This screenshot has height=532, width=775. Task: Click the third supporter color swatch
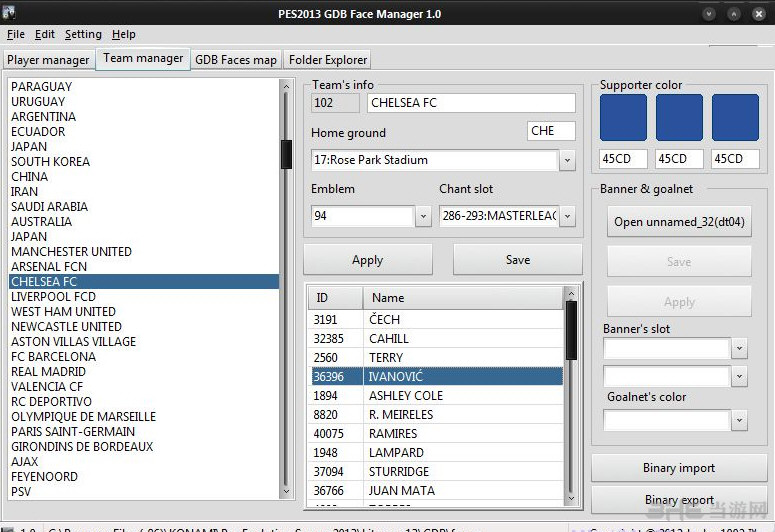(x=735, y=118)
